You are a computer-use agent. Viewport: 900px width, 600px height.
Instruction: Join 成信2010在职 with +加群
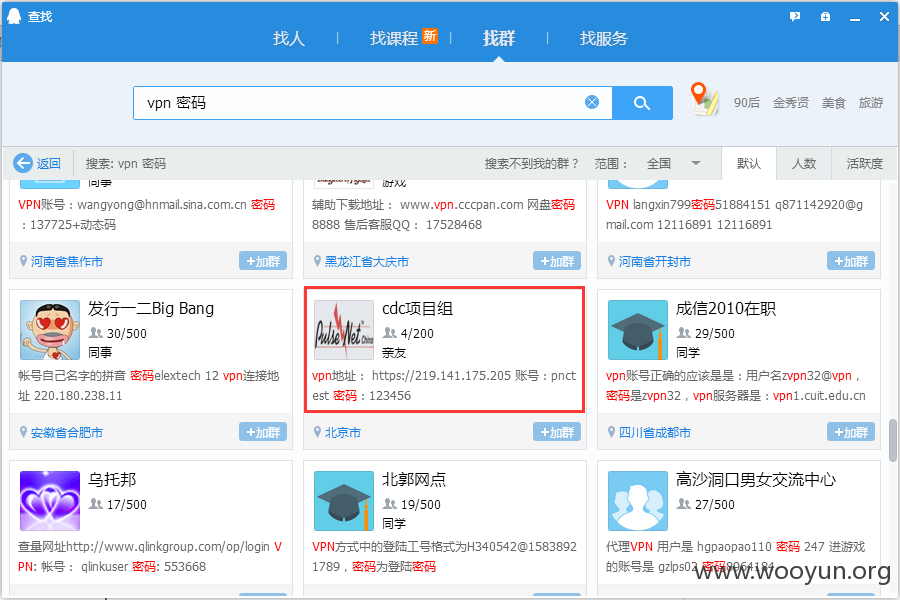pyautogui.click(x=851, y=432)
